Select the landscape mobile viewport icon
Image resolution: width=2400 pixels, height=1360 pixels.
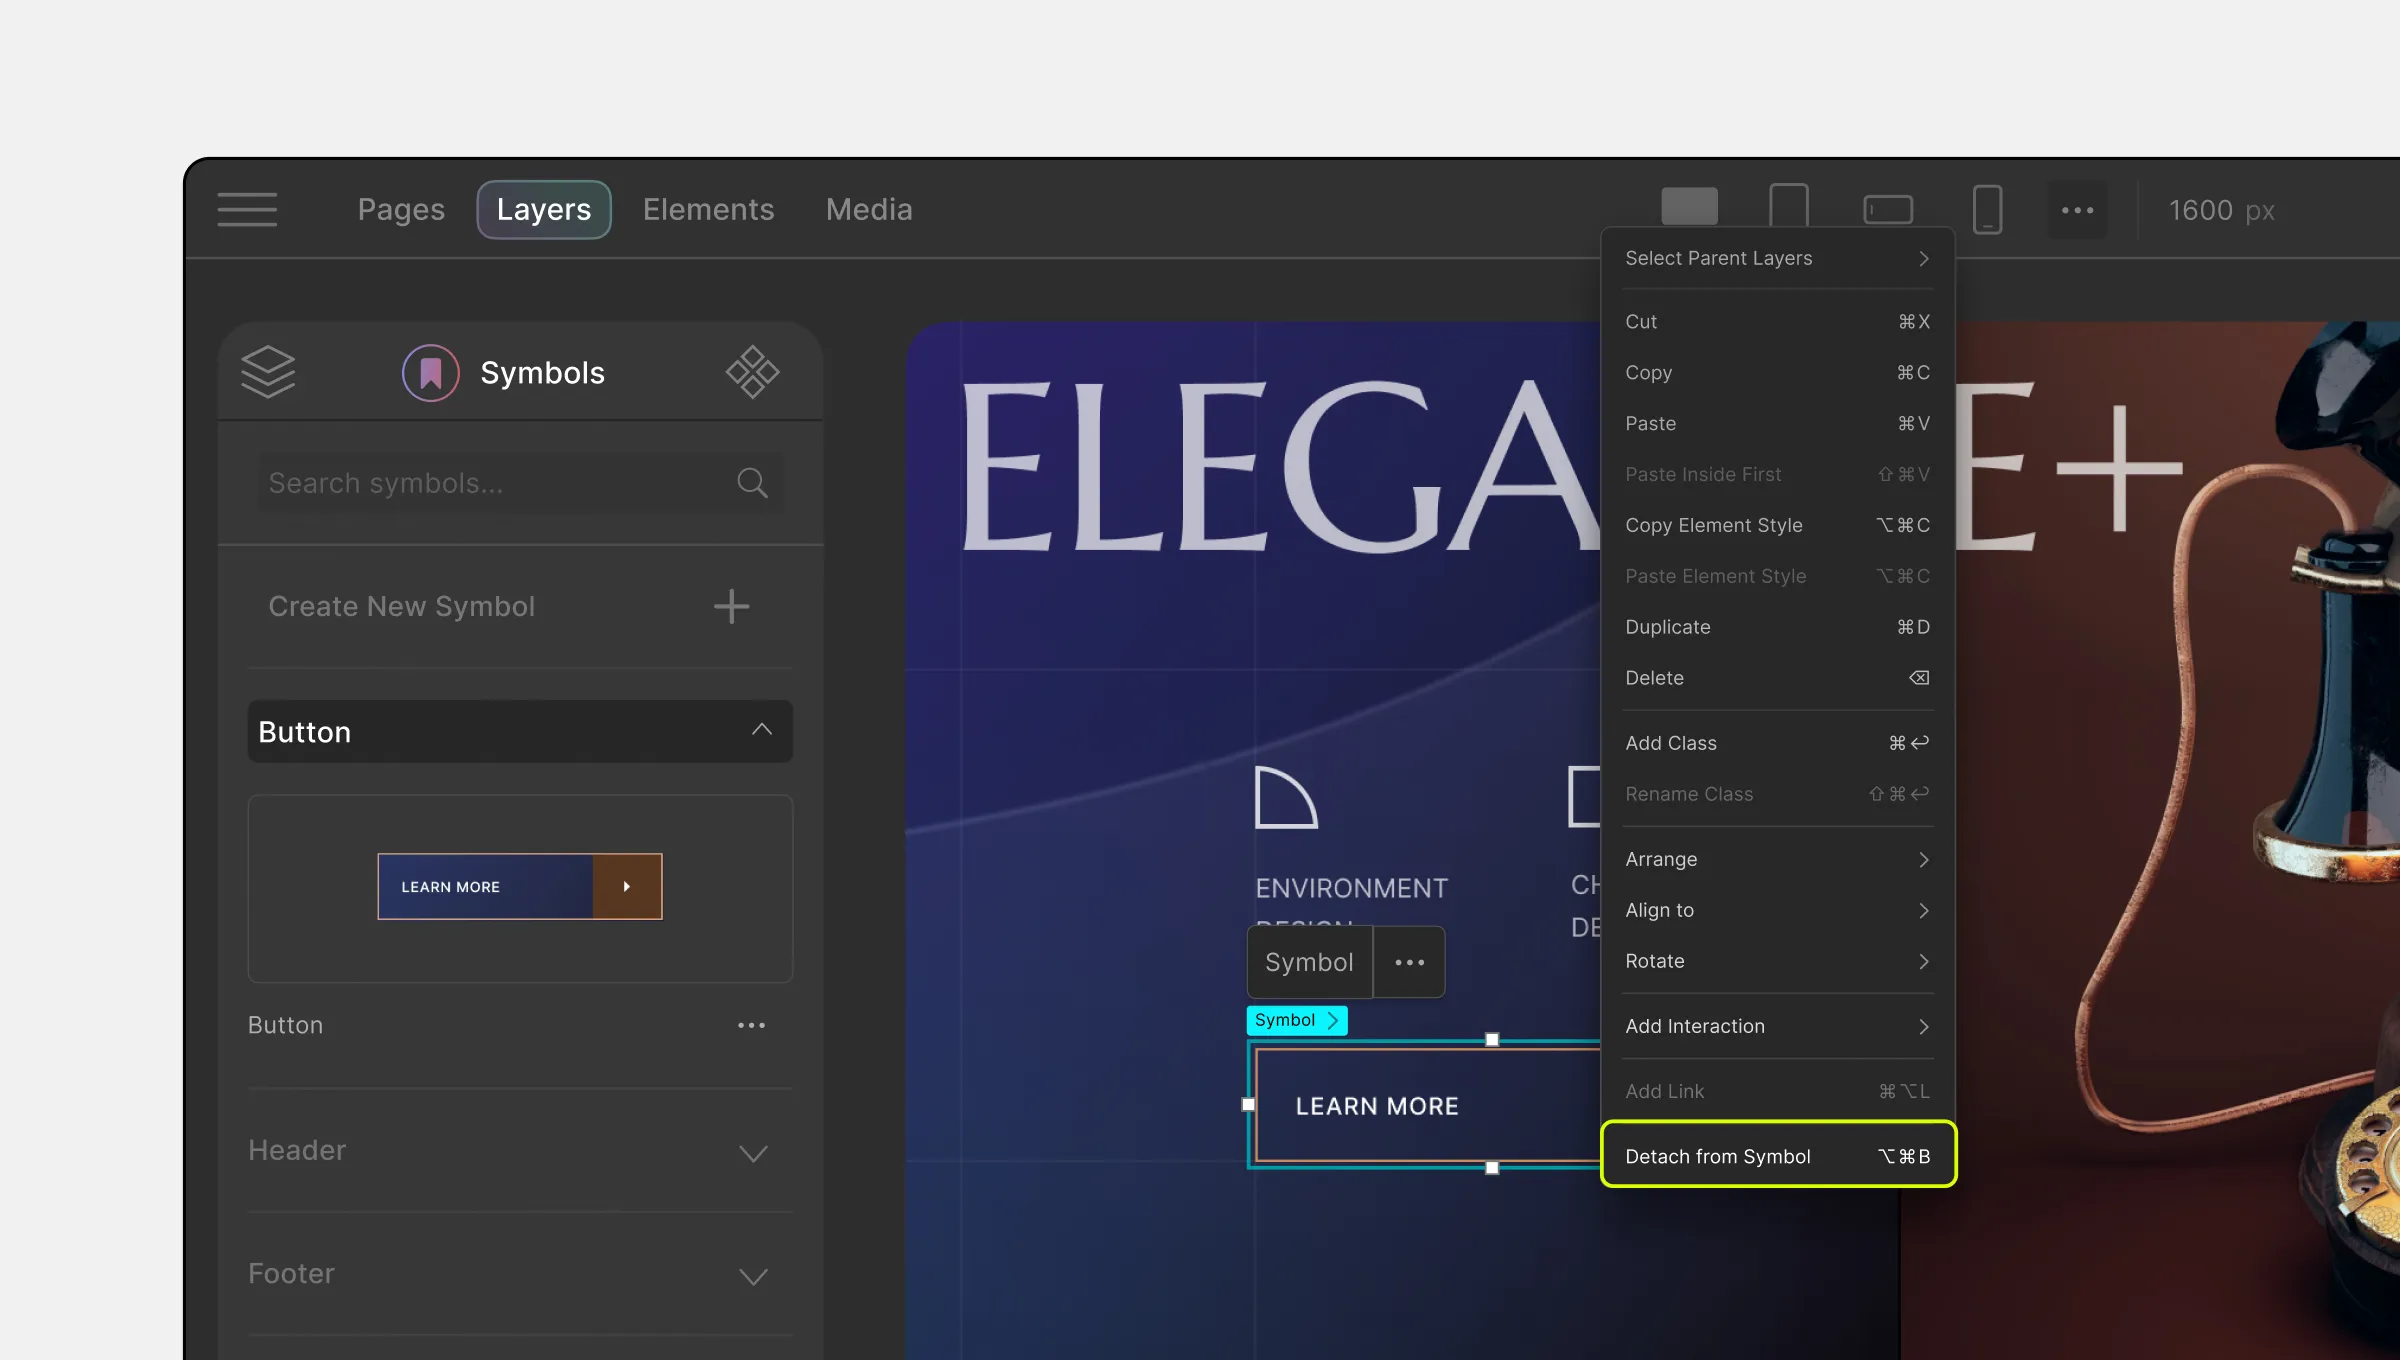1888,209
